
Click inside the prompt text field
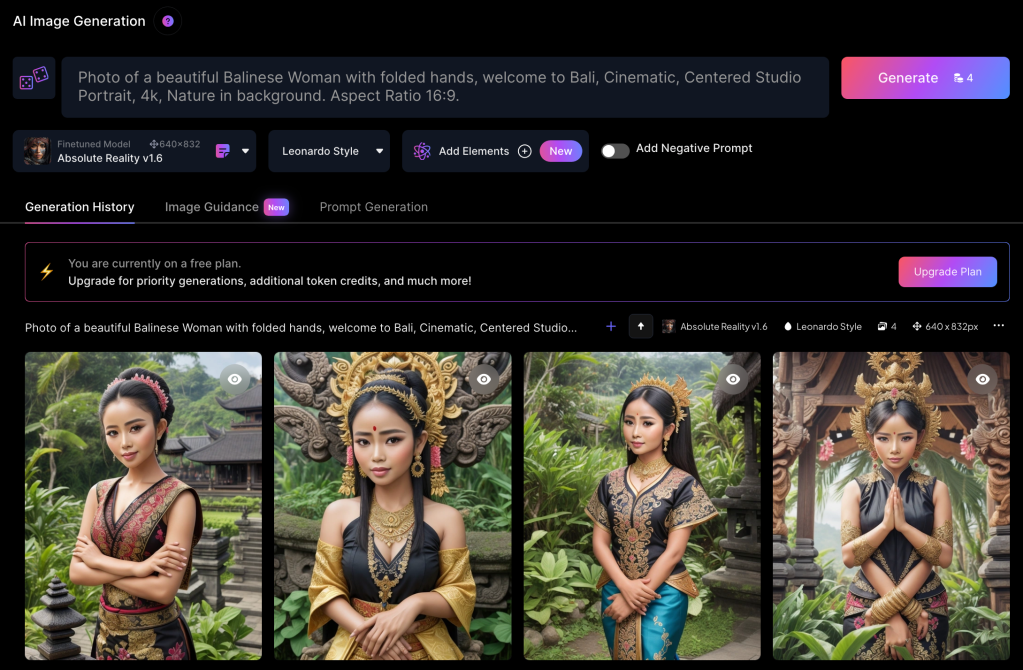[x=445, y=87]
